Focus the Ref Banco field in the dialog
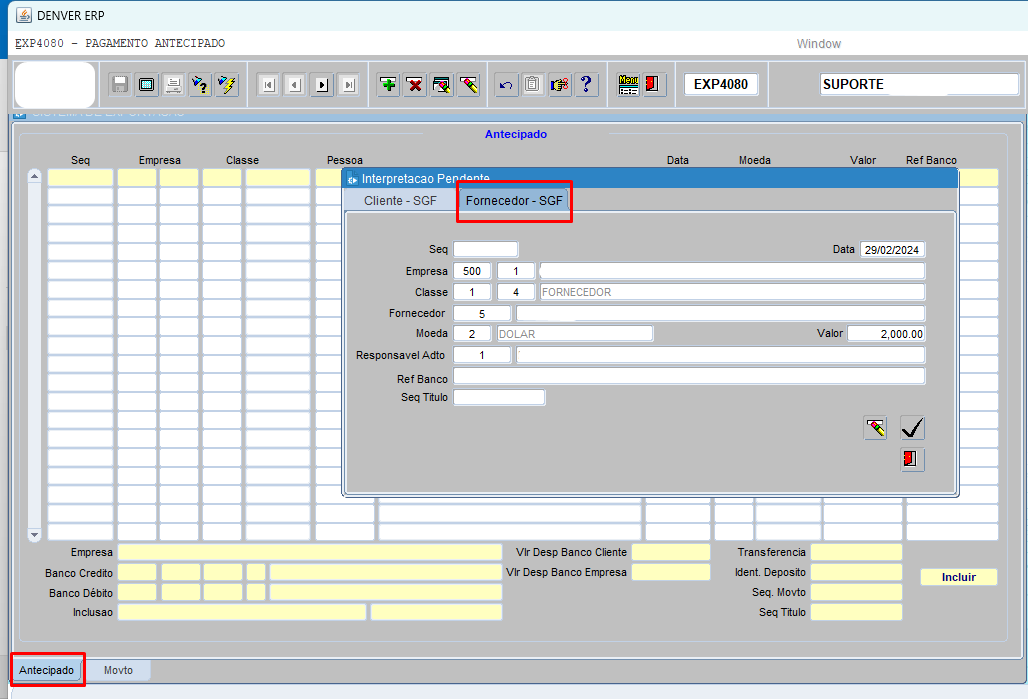 coord(689,376)
